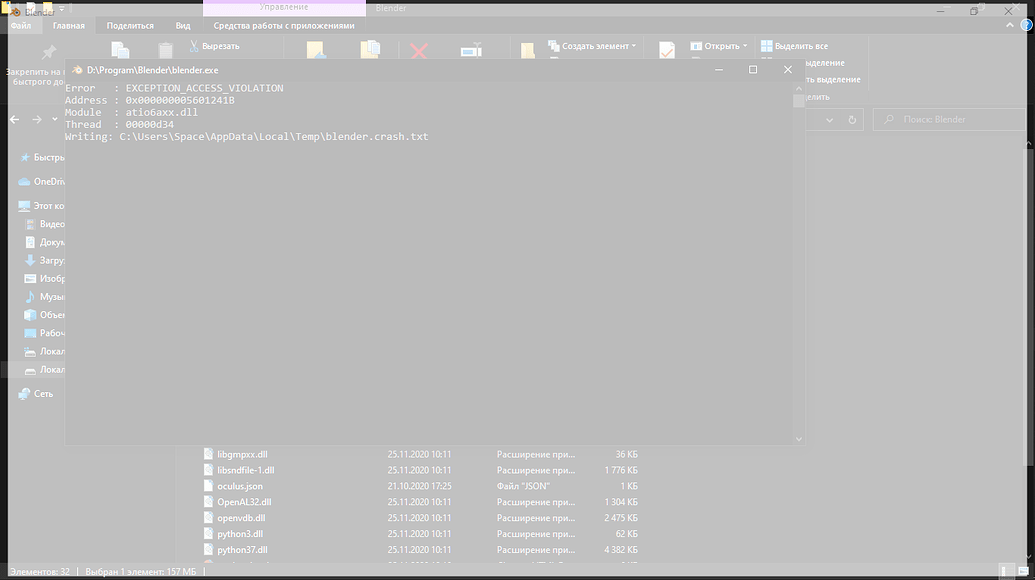Select file python37.dll
Viewport: 1035px width, 580px height.
242,550
